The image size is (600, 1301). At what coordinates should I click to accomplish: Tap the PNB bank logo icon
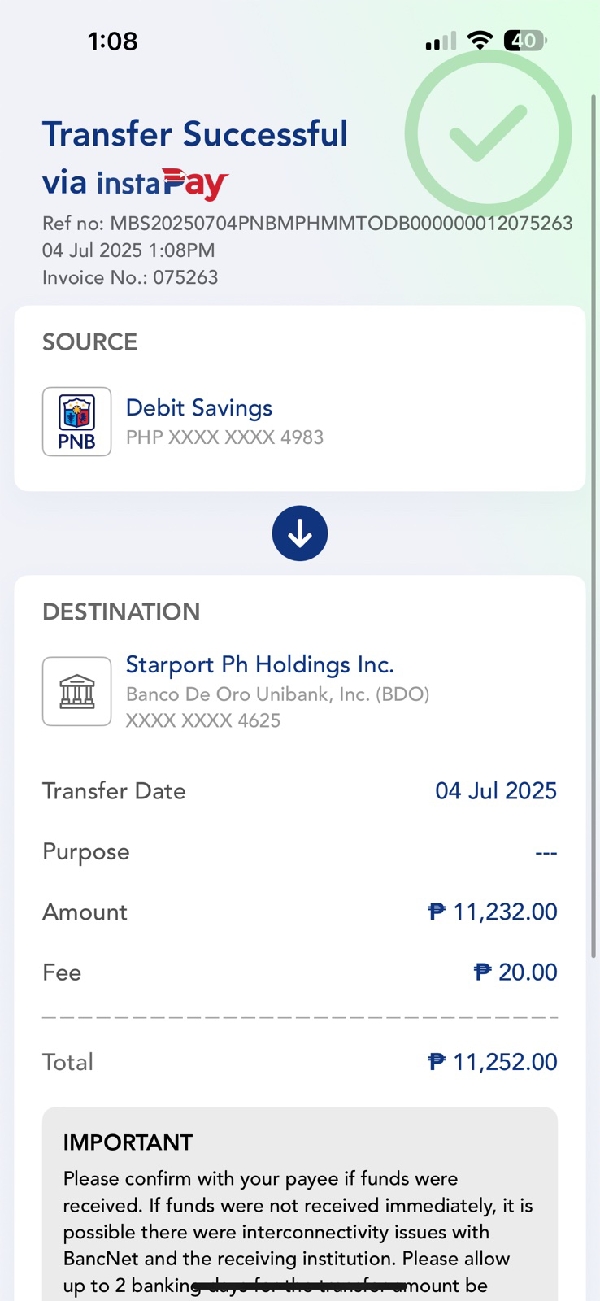76,422
